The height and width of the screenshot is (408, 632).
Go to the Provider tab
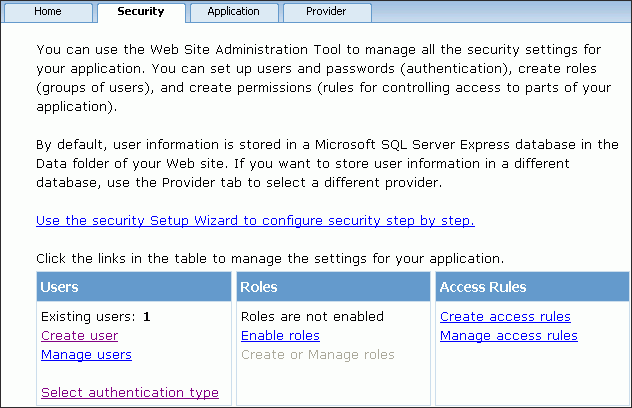pos(327,12)
